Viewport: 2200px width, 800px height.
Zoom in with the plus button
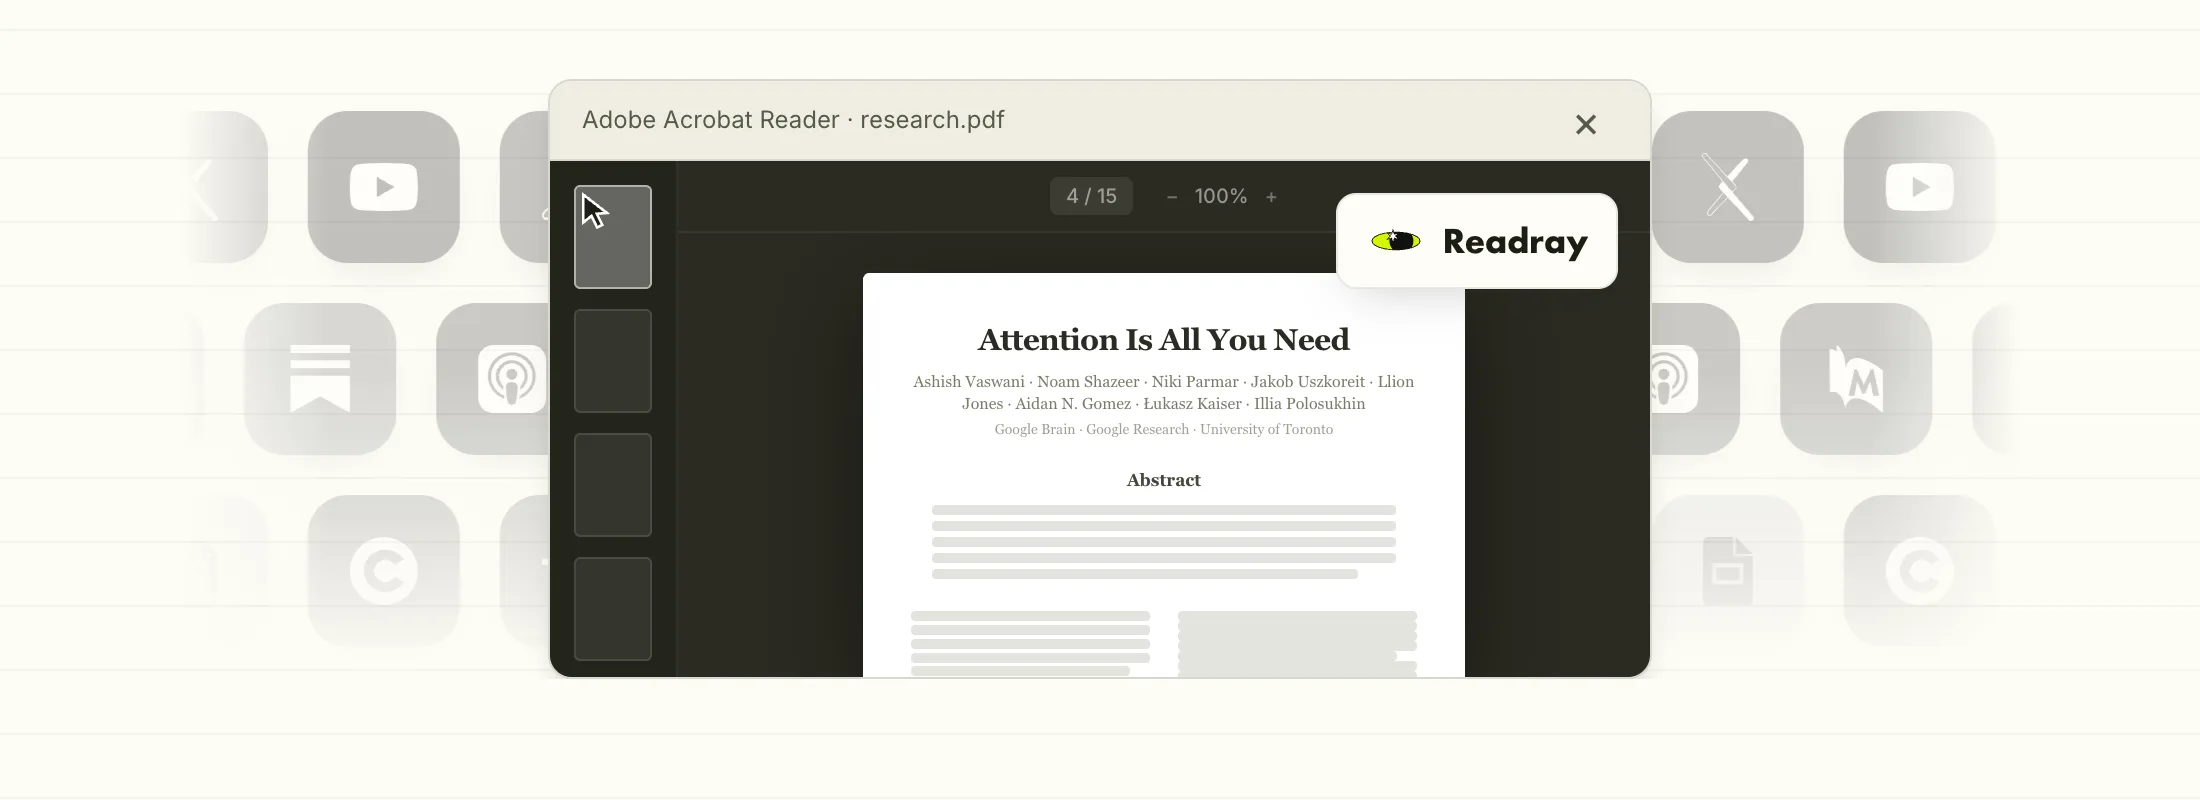click(1271, 197)
